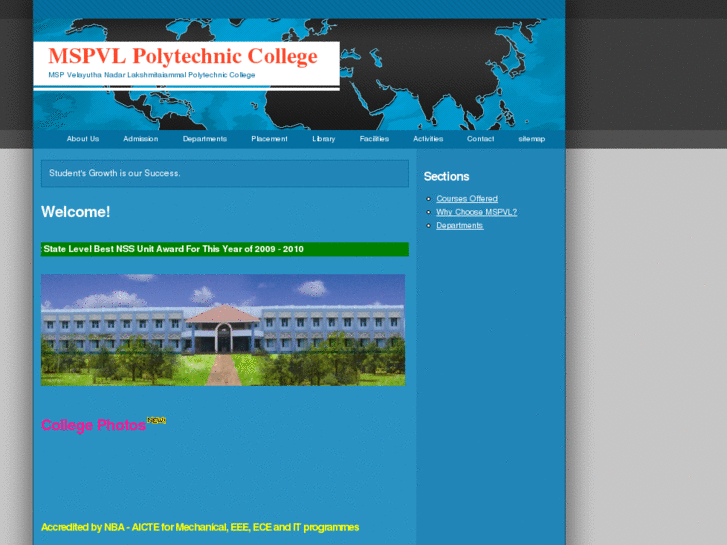Click the Courses Offered link
The width and height of the screenshot is (727, 545).
tap(467, 199)
